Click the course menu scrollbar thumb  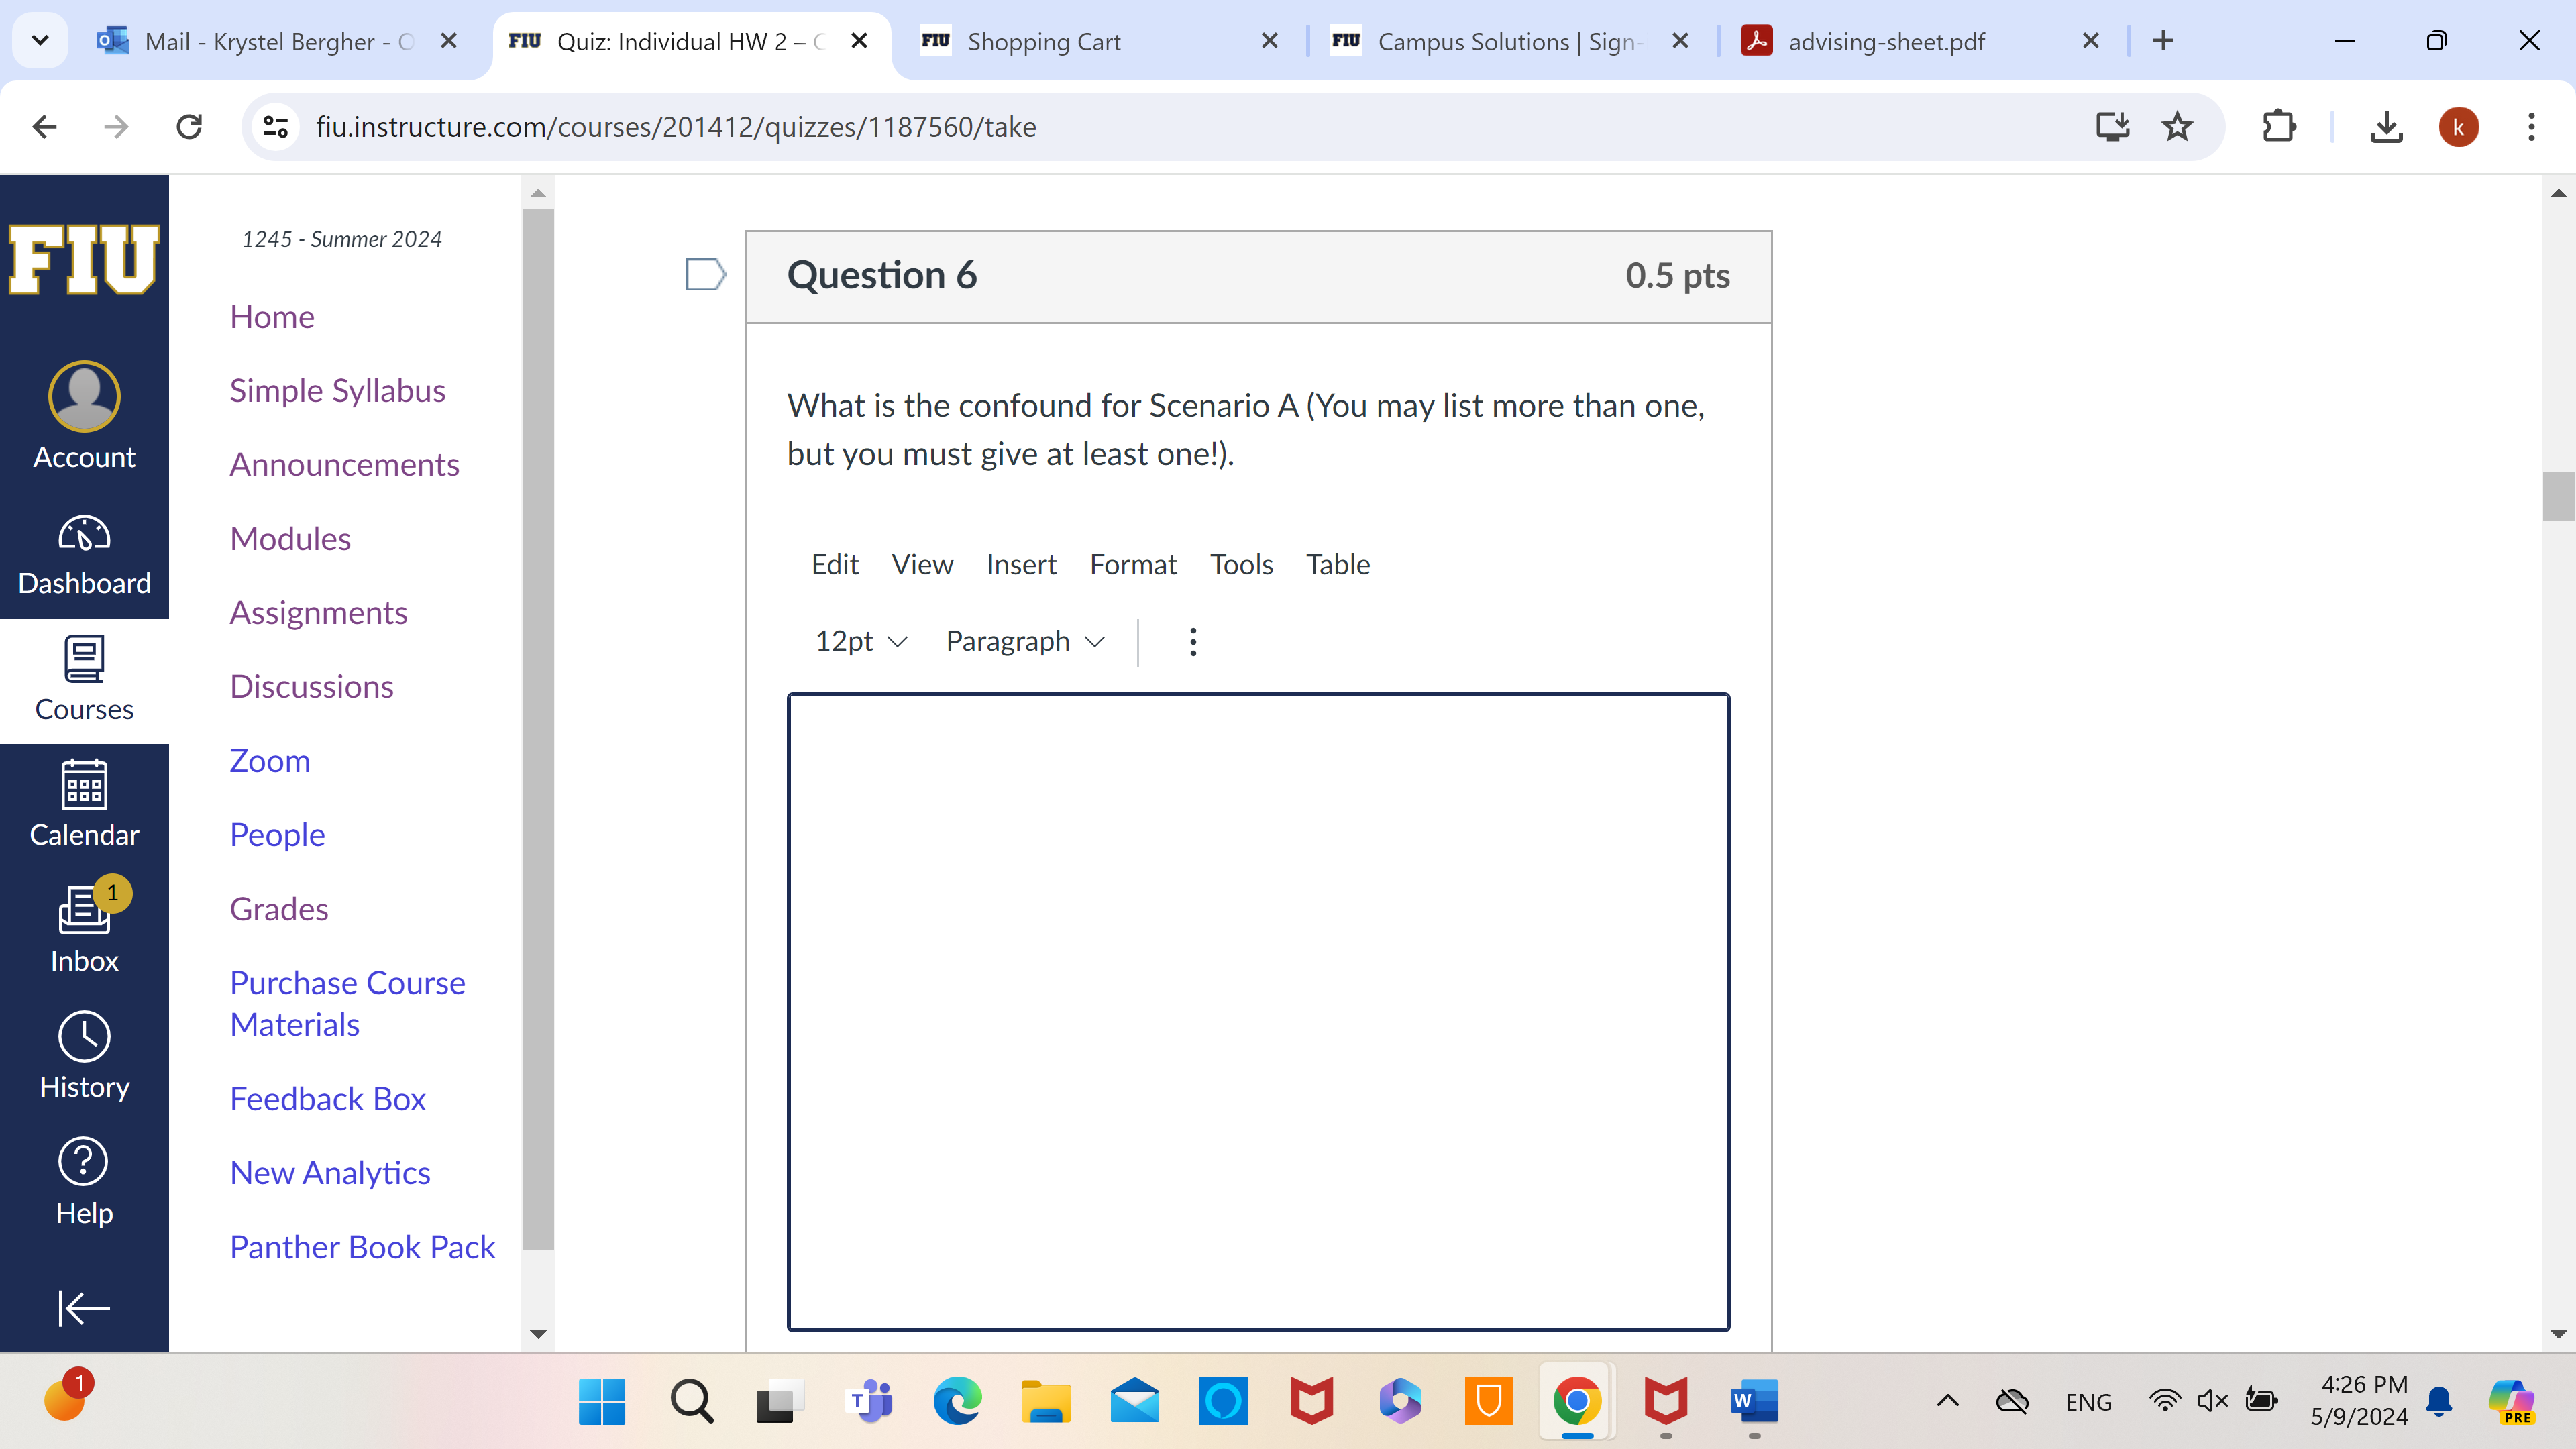tap(538, 729)
